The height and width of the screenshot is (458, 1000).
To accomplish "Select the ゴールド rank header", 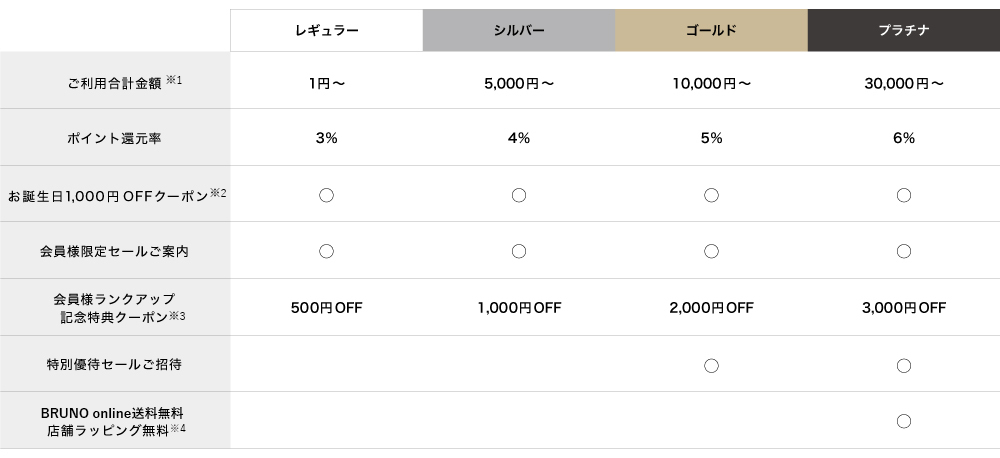I will (x=711, y=31).
